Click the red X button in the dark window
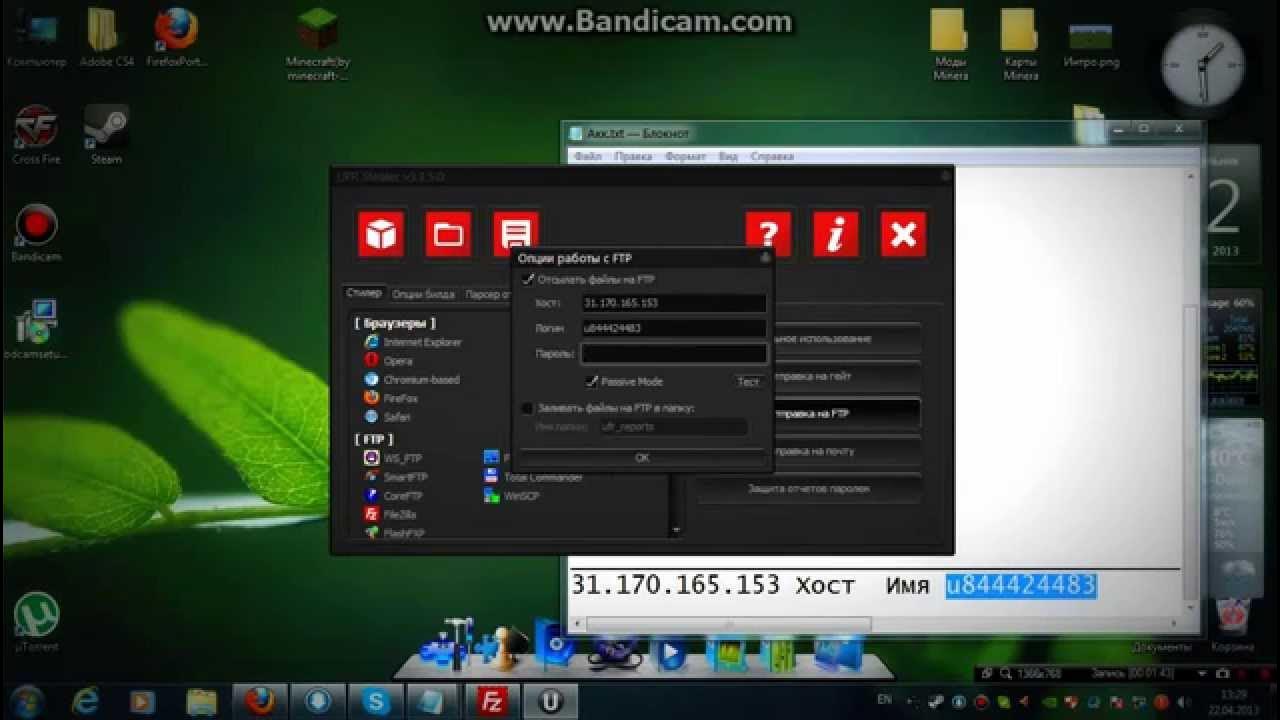1280x720 pixels. point(903,234)
